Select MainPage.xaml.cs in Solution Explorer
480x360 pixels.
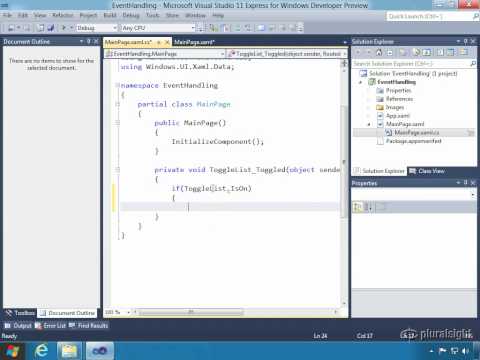417,133
